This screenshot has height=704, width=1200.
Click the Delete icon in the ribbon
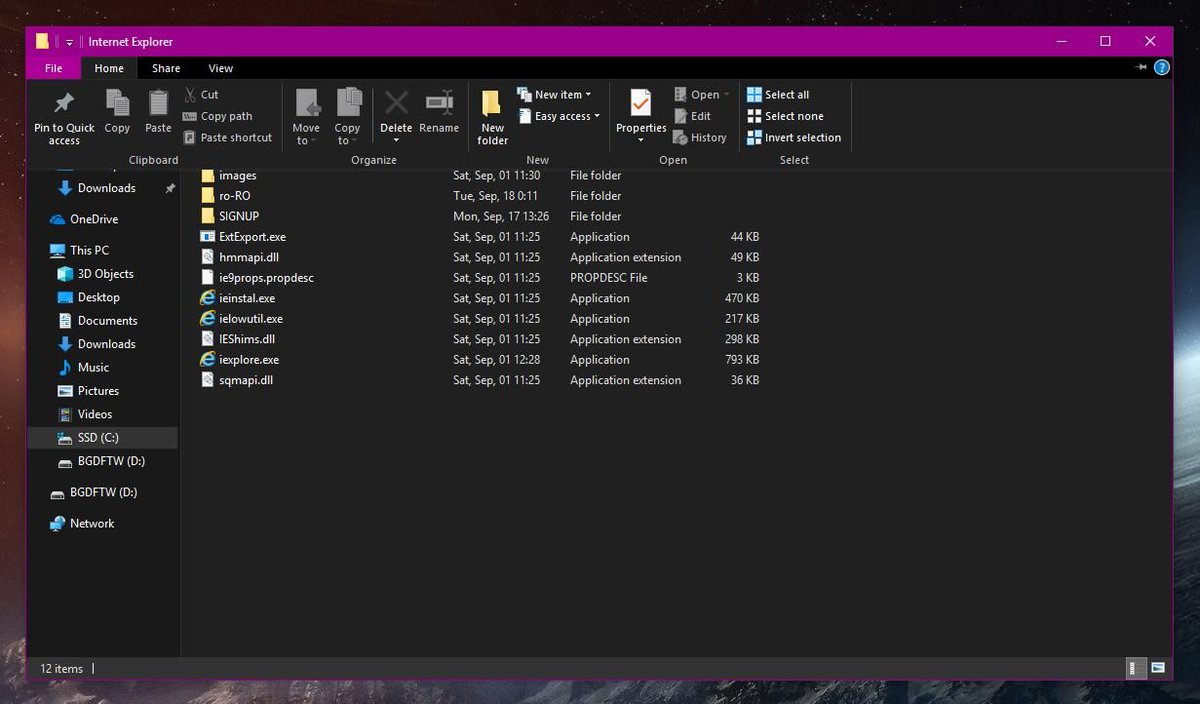click(396, 110)
